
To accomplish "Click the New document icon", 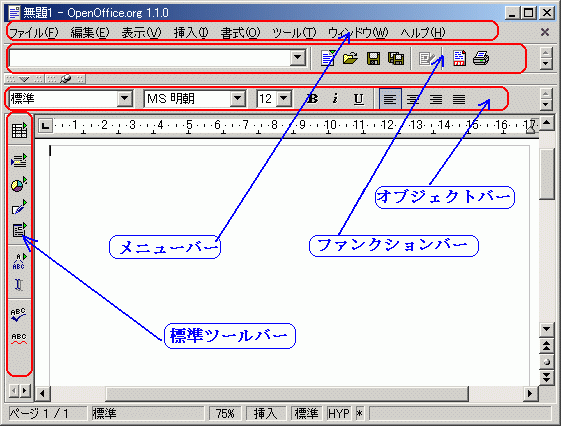I will (328, 58).
